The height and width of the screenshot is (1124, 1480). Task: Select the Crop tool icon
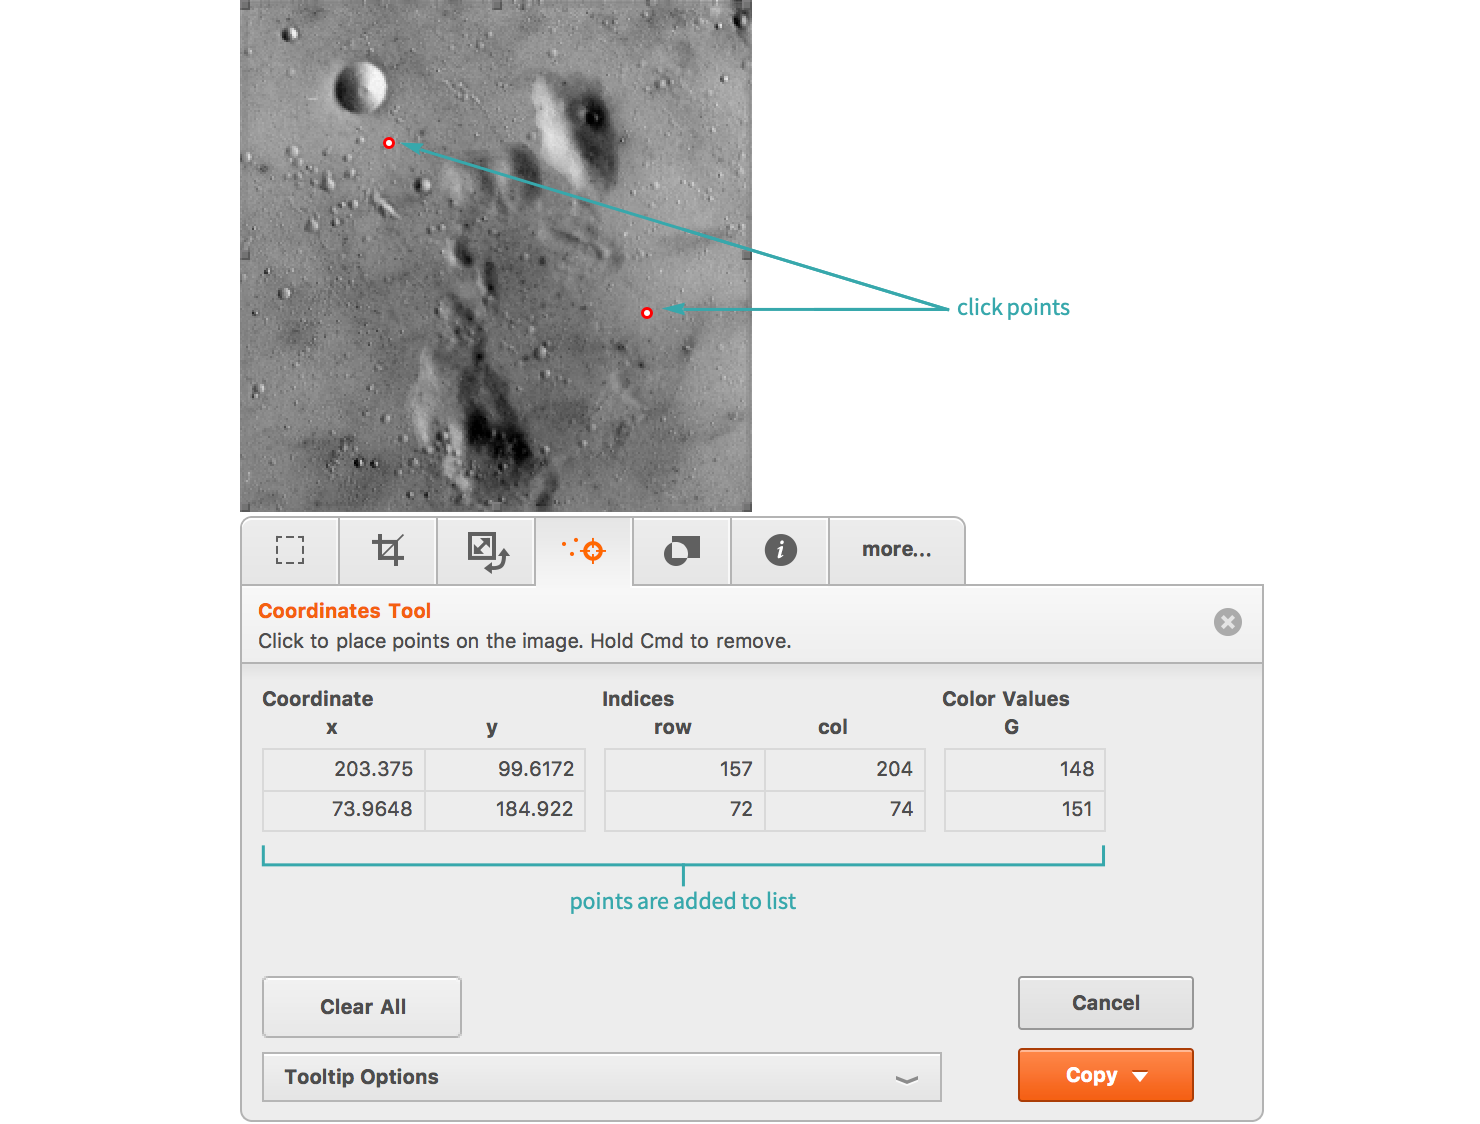point(388,550)
